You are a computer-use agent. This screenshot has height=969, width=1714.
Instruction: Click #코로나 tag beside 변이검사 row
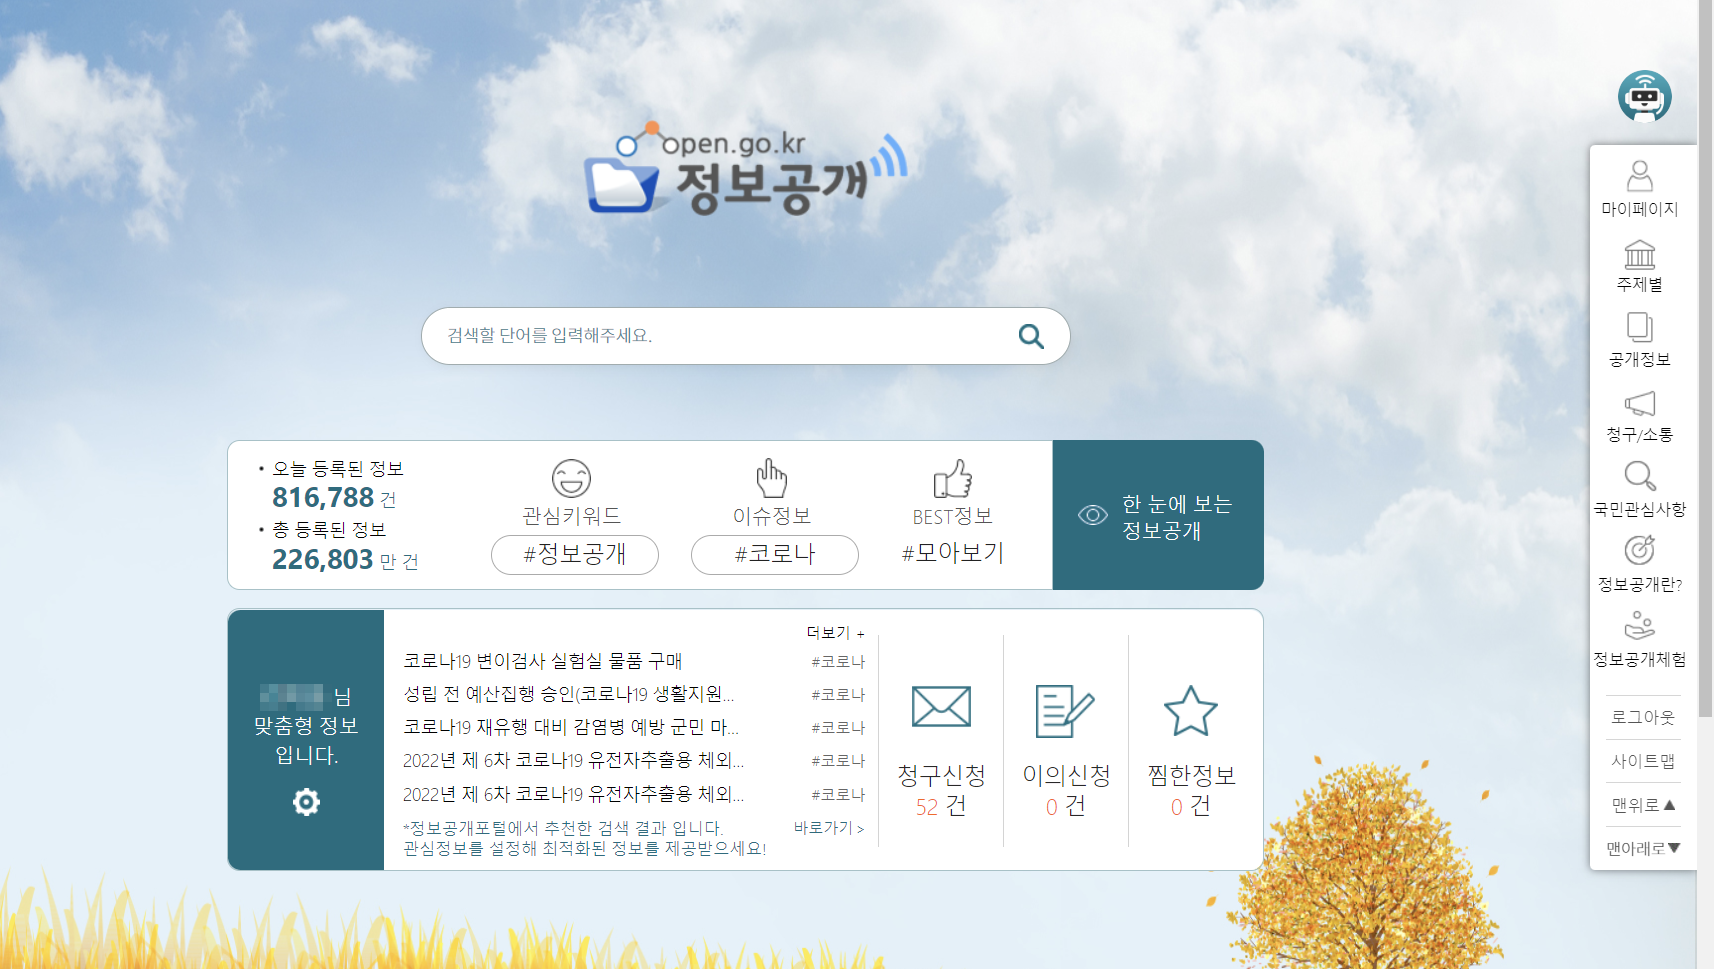click(838, 662)
